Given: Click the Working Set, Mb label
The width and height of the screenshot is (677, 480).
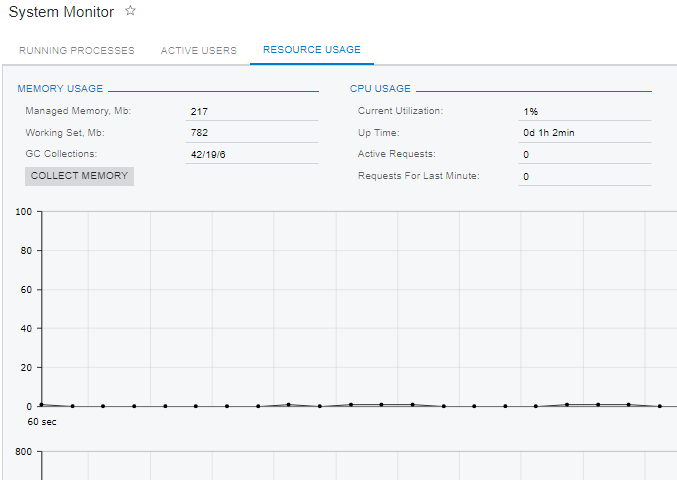Looking at the screenshot, I should (65, 133).
